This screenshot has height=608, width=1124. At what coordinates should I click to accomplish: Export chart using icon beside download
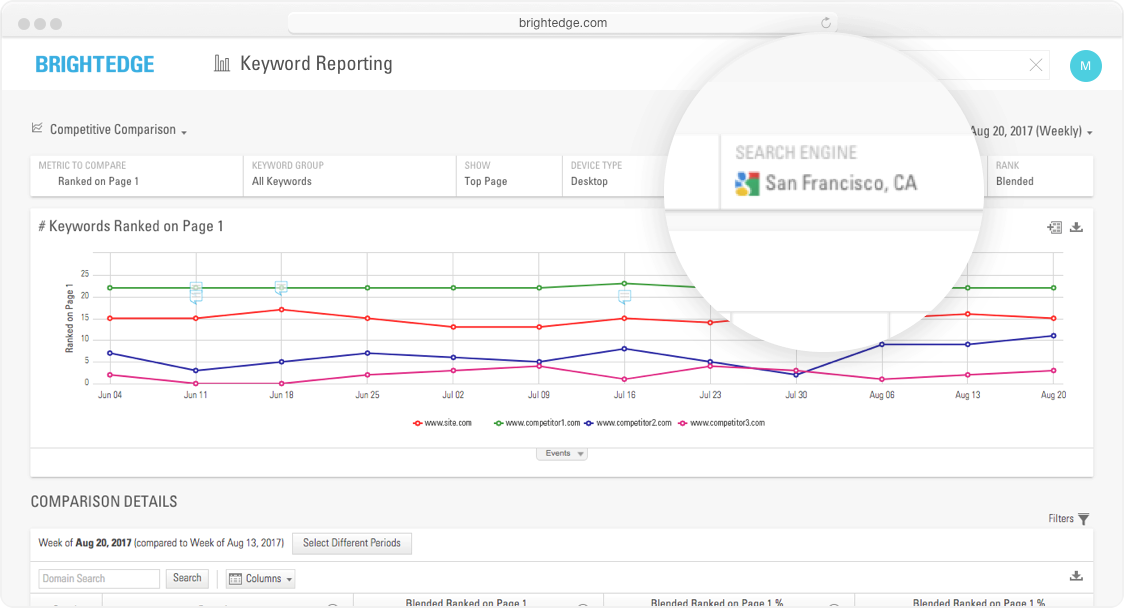[1054, 227]
